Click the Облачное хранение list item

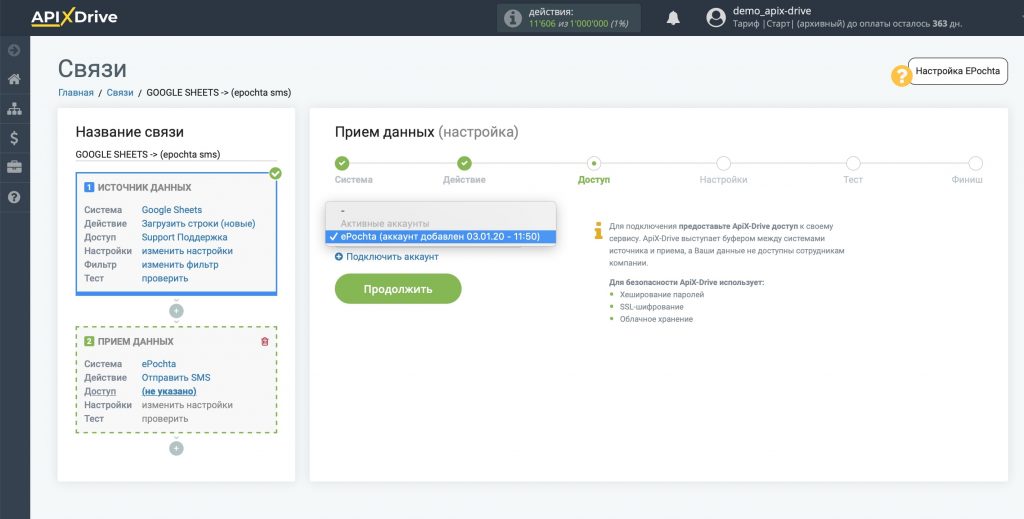click(656, 319)
